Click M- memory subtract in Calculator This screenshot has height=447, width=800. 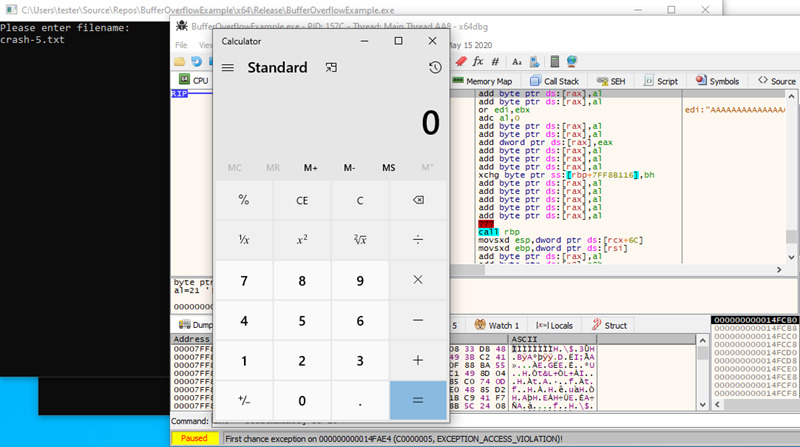pos(349,168)
